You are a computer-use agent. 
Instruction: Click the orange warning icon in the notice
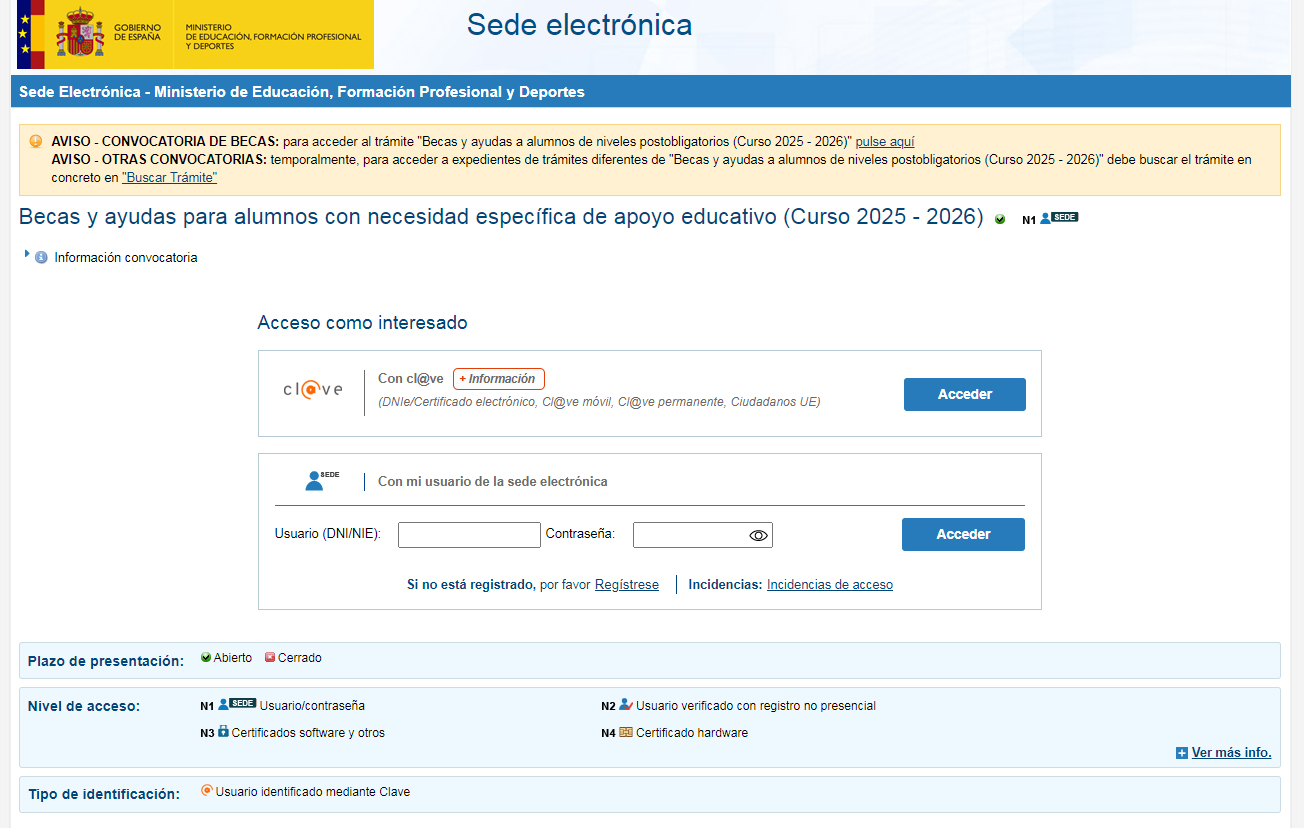coord(36,142)
